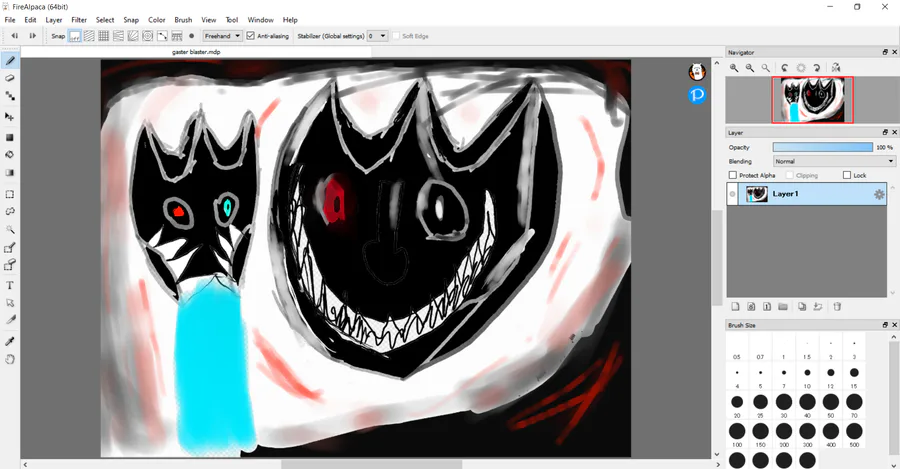Screen dimensions: 900x469
Task: Select the Brush tool in the left toolbar
Action: 10,61
